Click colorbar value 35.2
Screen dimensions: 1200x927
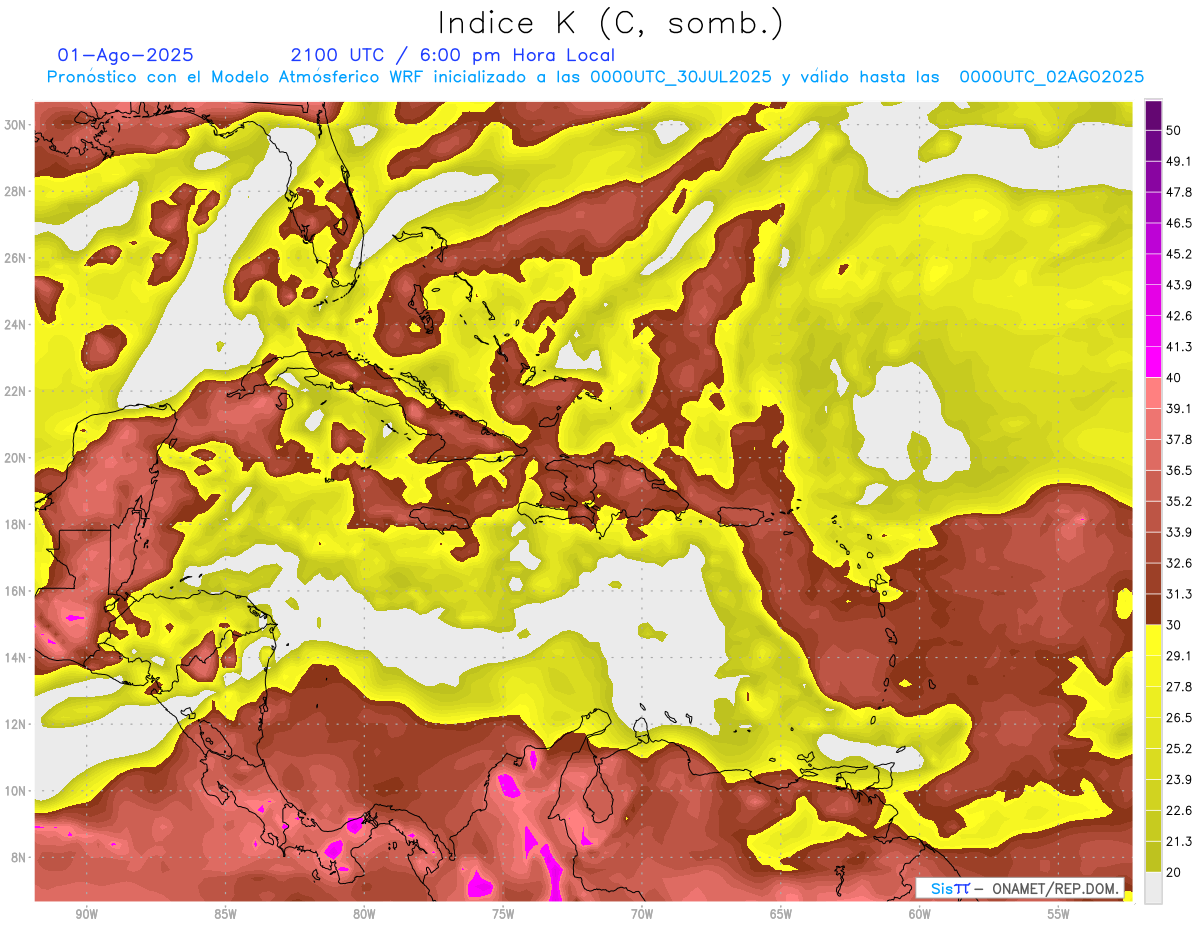click(x=1179, y=501)
